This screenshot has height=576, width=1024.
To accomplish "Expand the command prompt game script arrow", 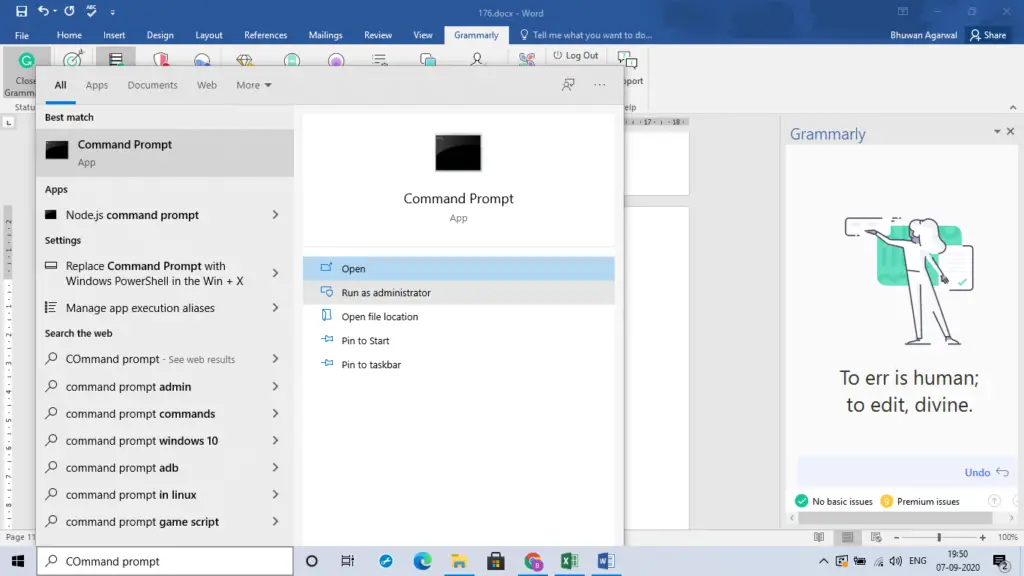I will pos(275,522).
